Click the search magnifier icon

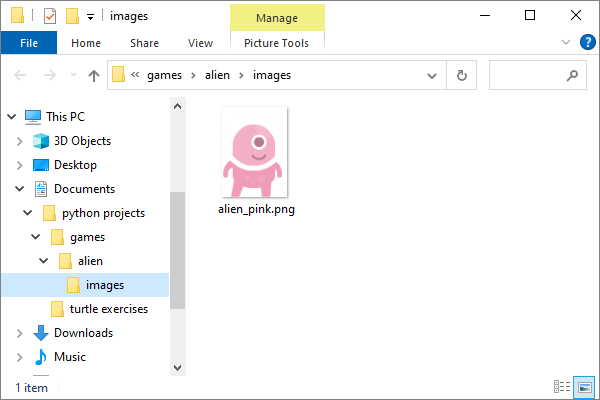(x=572, y=75)
